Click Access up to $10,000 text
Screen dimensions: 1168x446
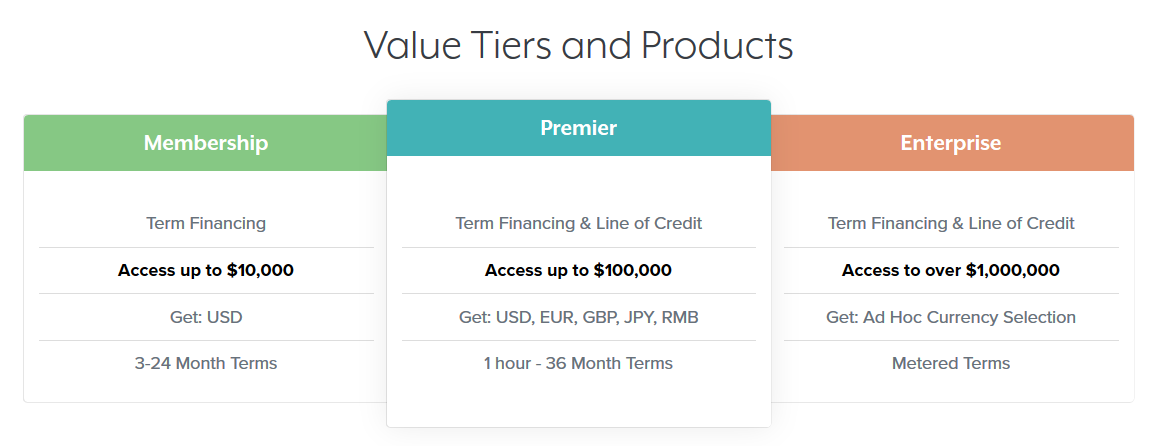pos(206,270)
